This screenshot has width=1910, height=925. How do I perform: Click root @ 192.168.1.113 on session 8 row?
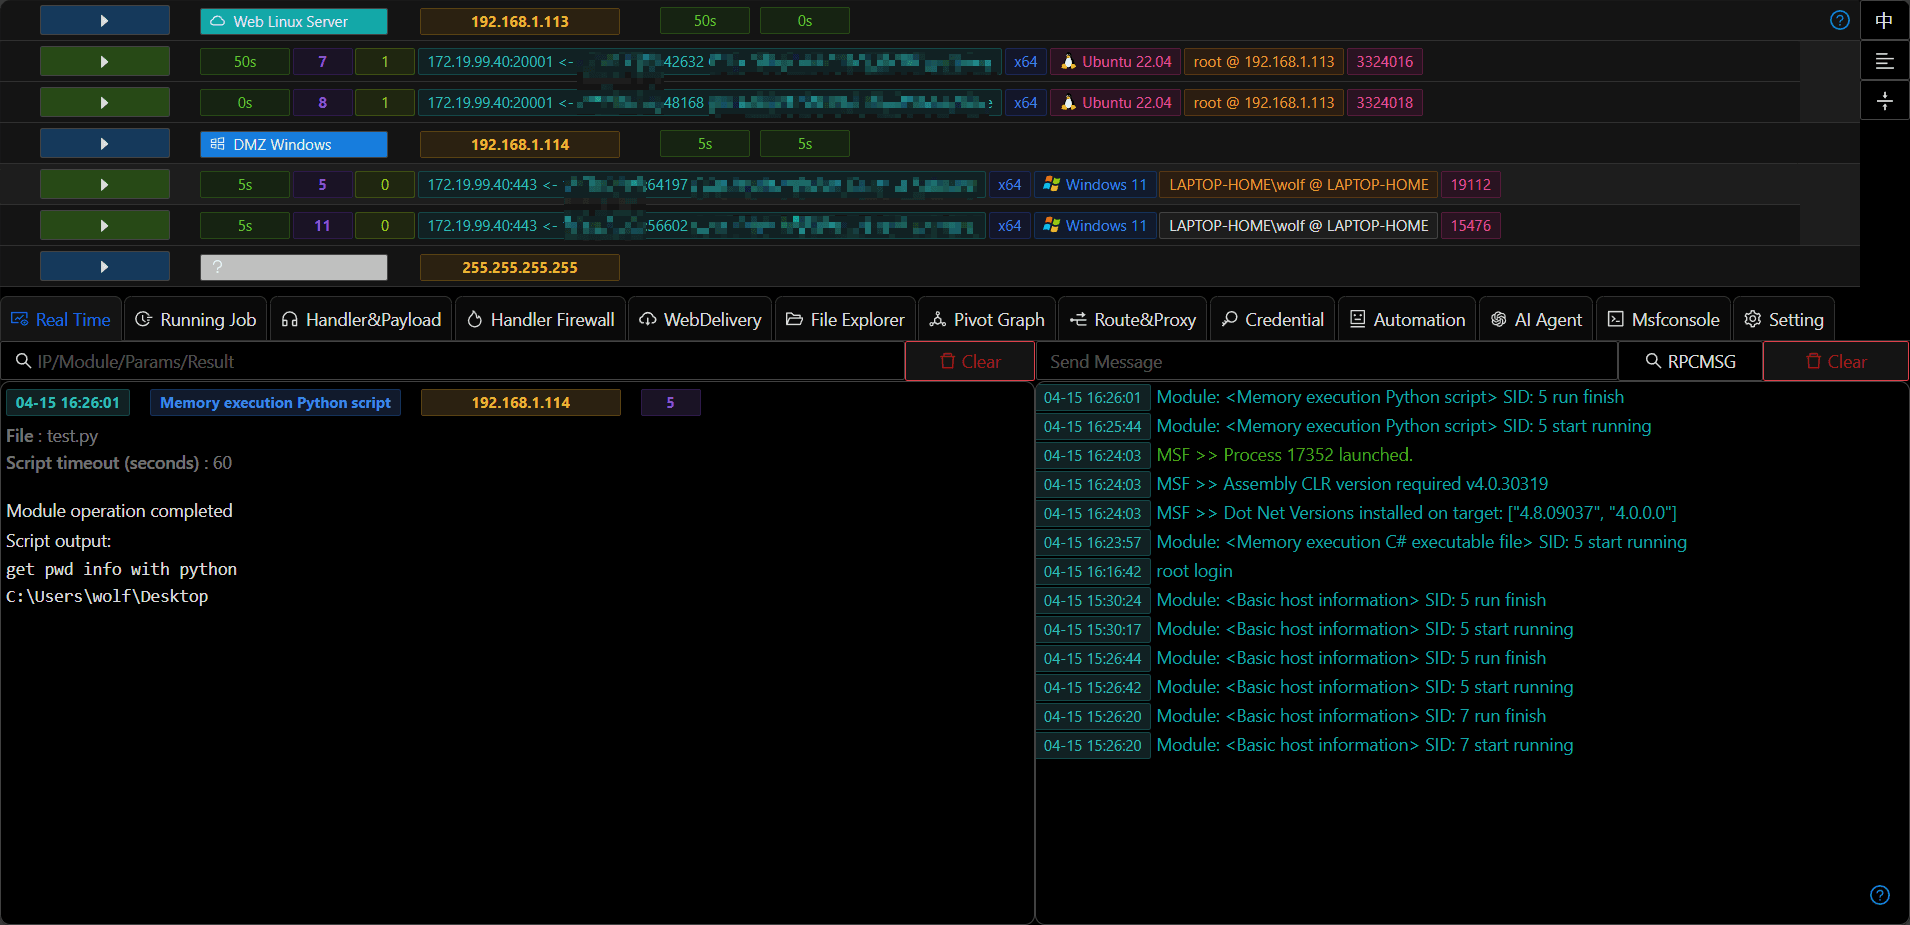click(x=1264, y=103)
